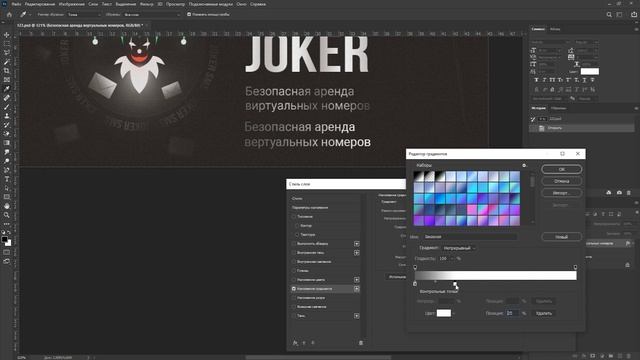The height and width of the screenshot is (360, 640).
Task: Select the Gradient tool
Action: pyautogui.click(x=7, y=143)
